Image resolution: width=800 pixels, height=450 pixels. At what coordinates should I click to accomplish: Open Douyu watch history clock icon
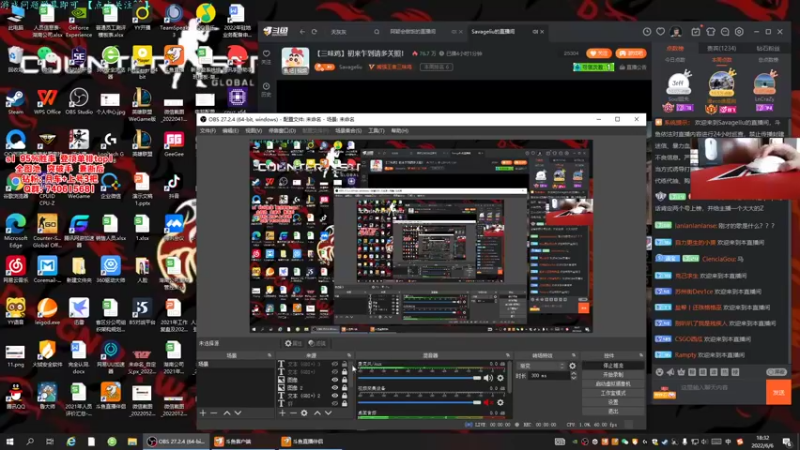point(647,32)
